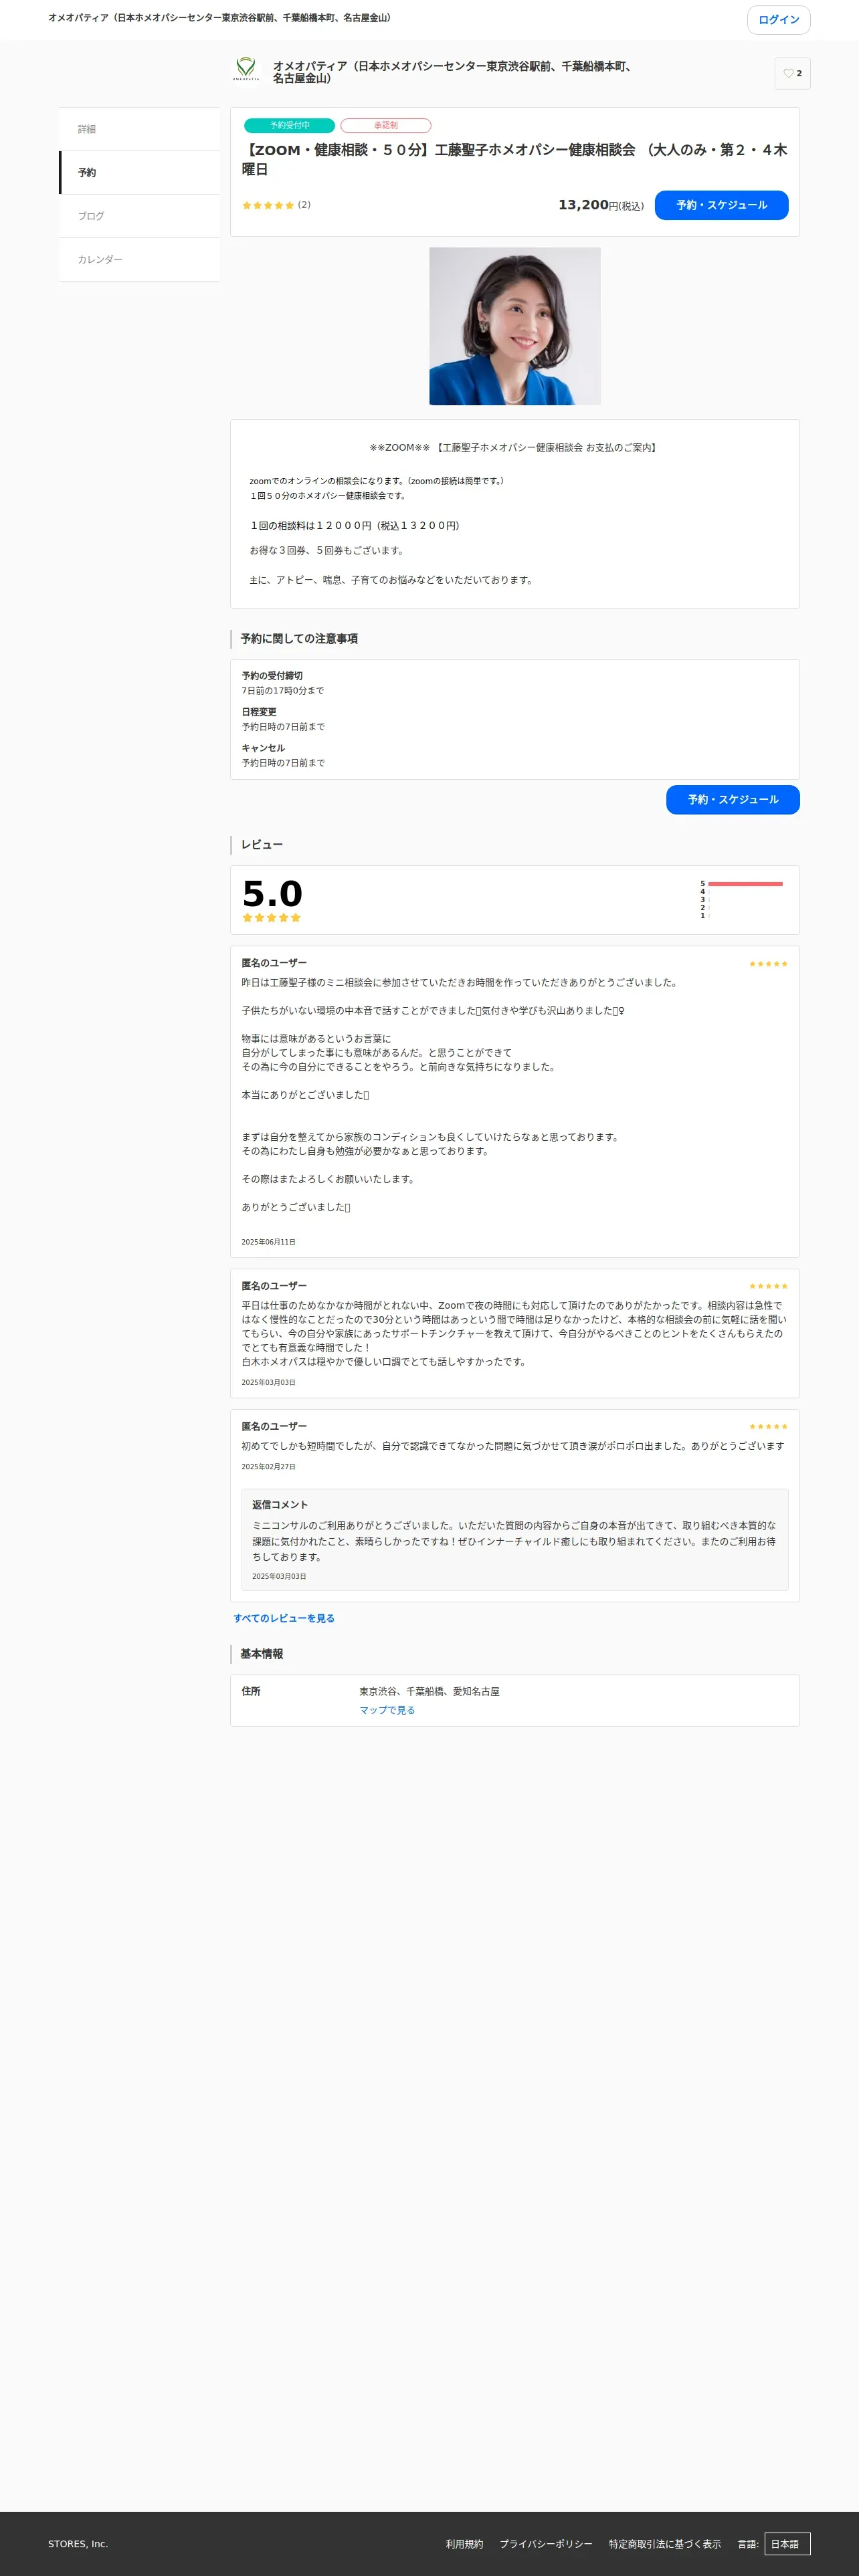The image size is (859, 2576).
Task: Open the Omeopatia shop logo
Action: coord(245,69)
